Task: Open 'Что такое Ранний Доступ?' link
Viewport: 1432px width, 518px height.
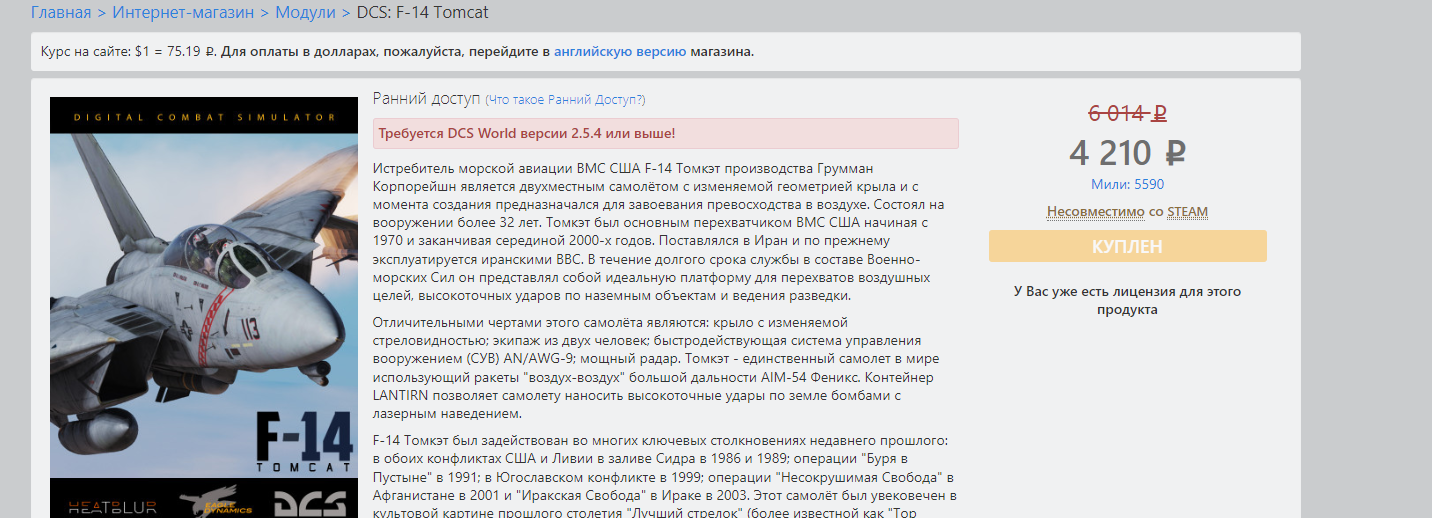Action: click(565, 100)
